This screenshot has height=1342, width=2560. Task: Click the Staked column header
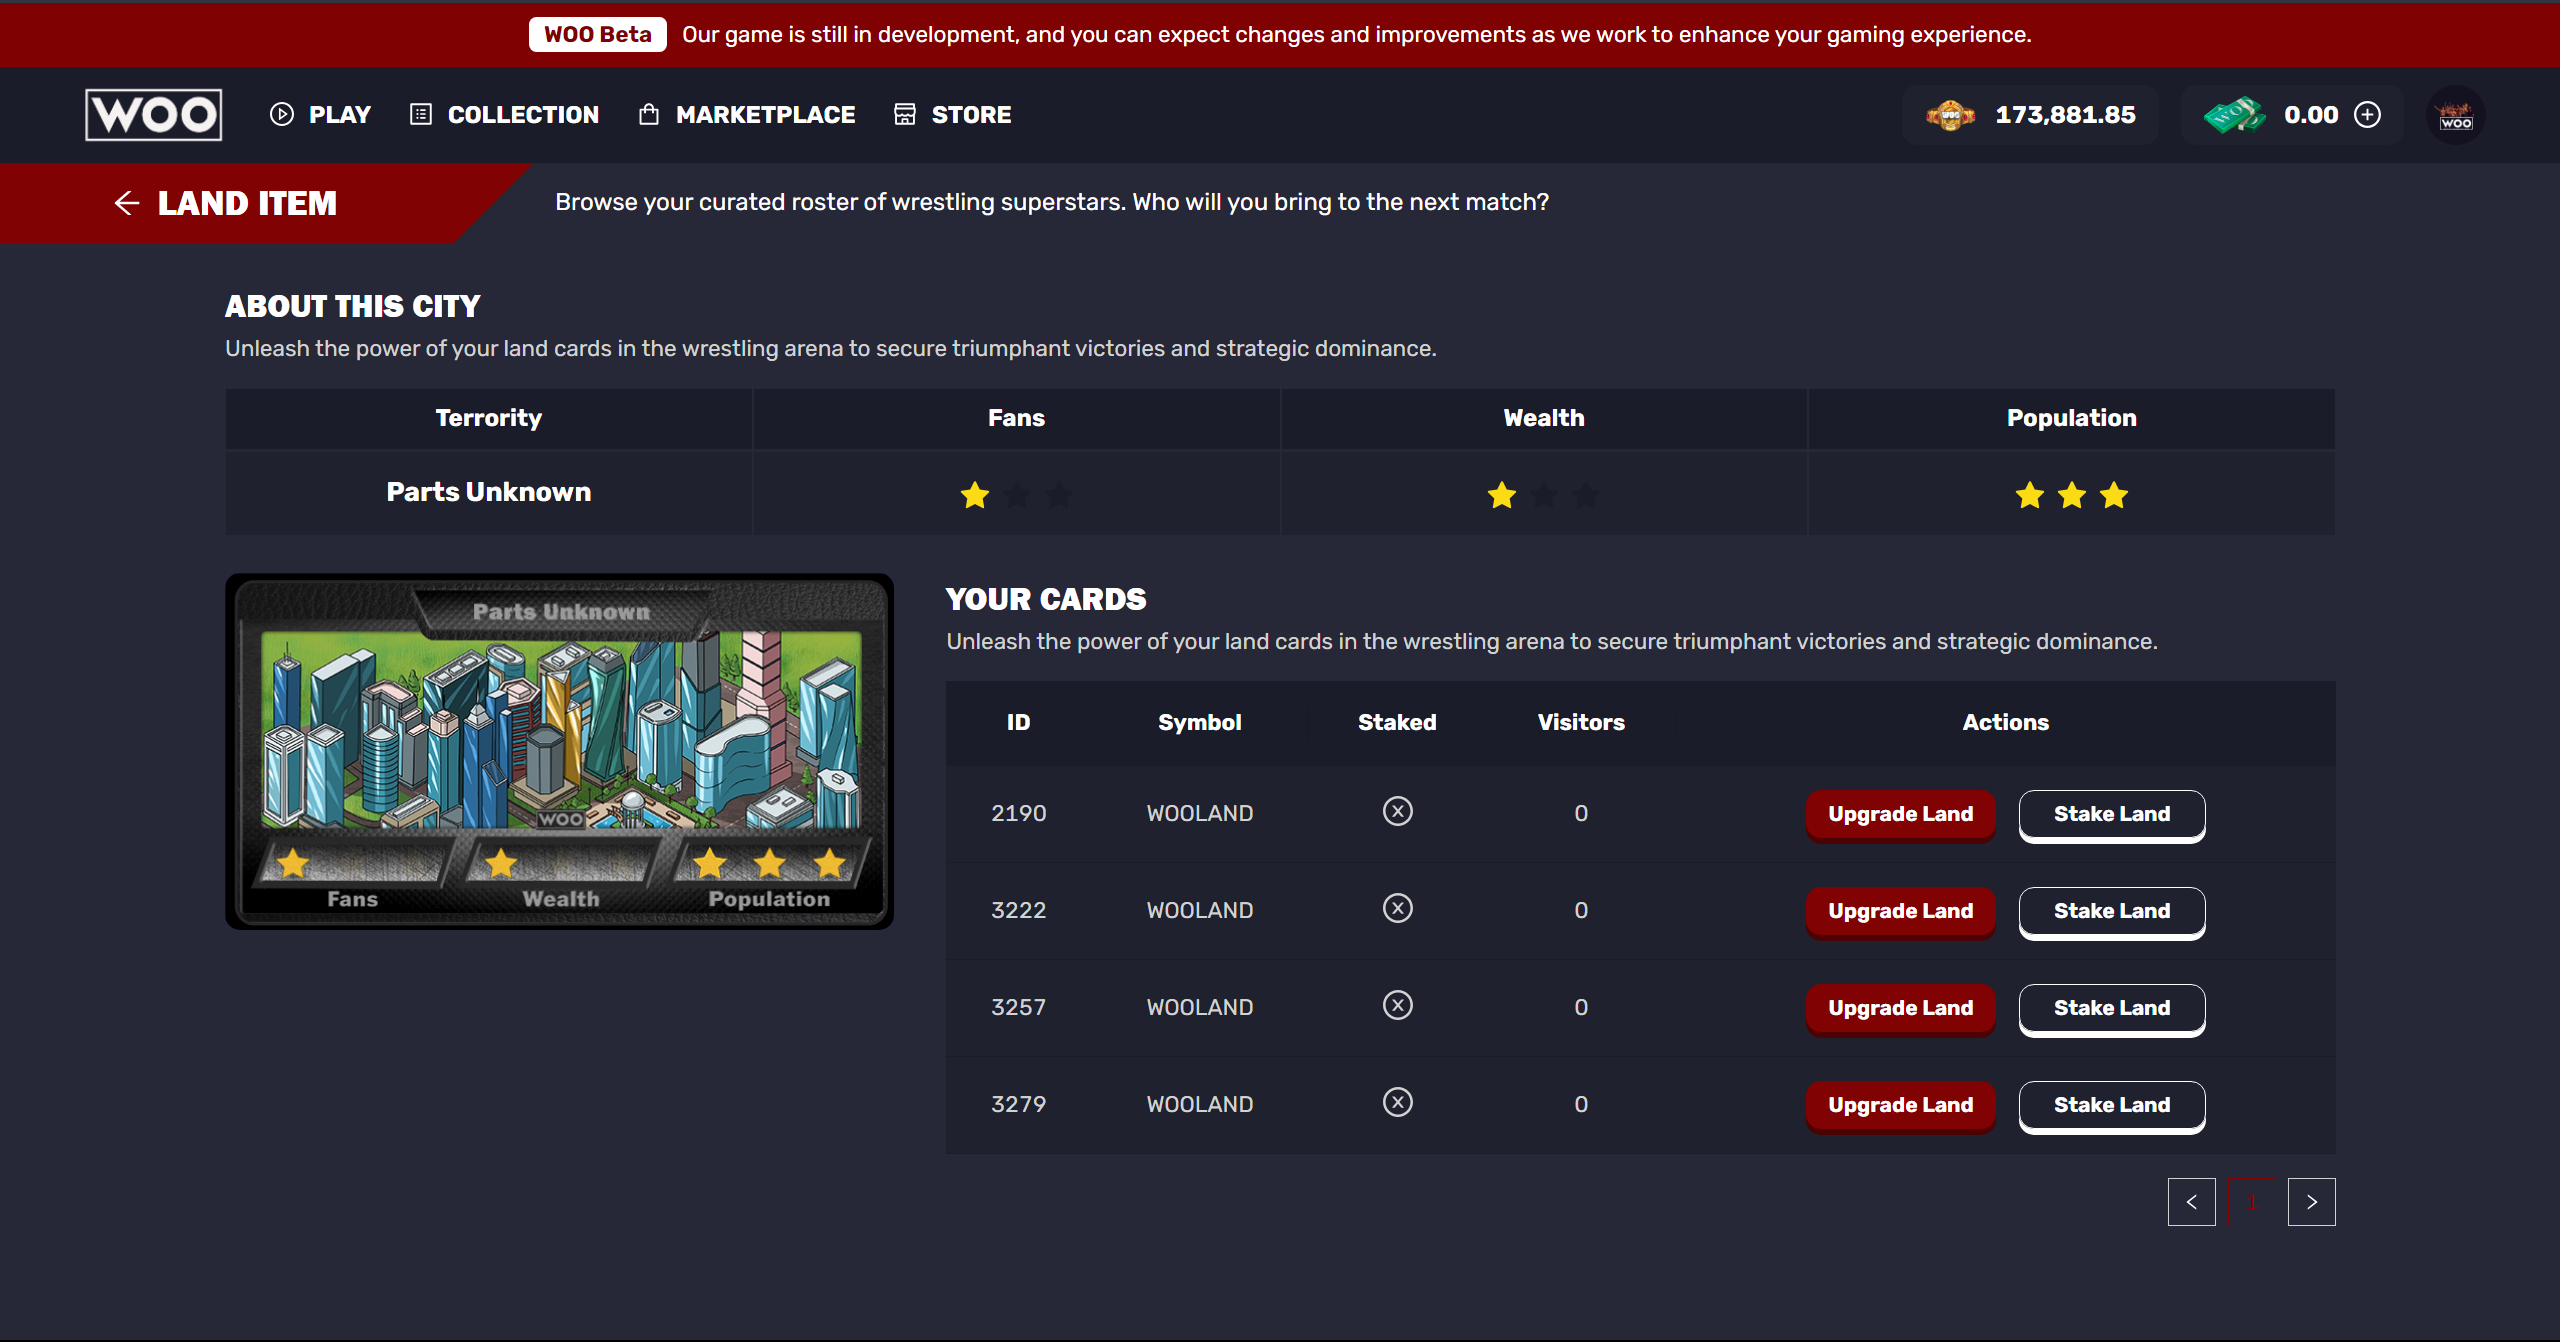[1397, 723]
